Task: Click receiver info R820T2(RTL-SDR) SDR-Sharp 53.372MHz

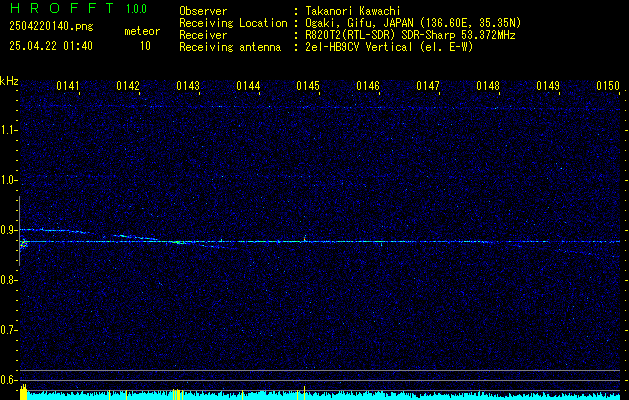Action: pos(410,35)
